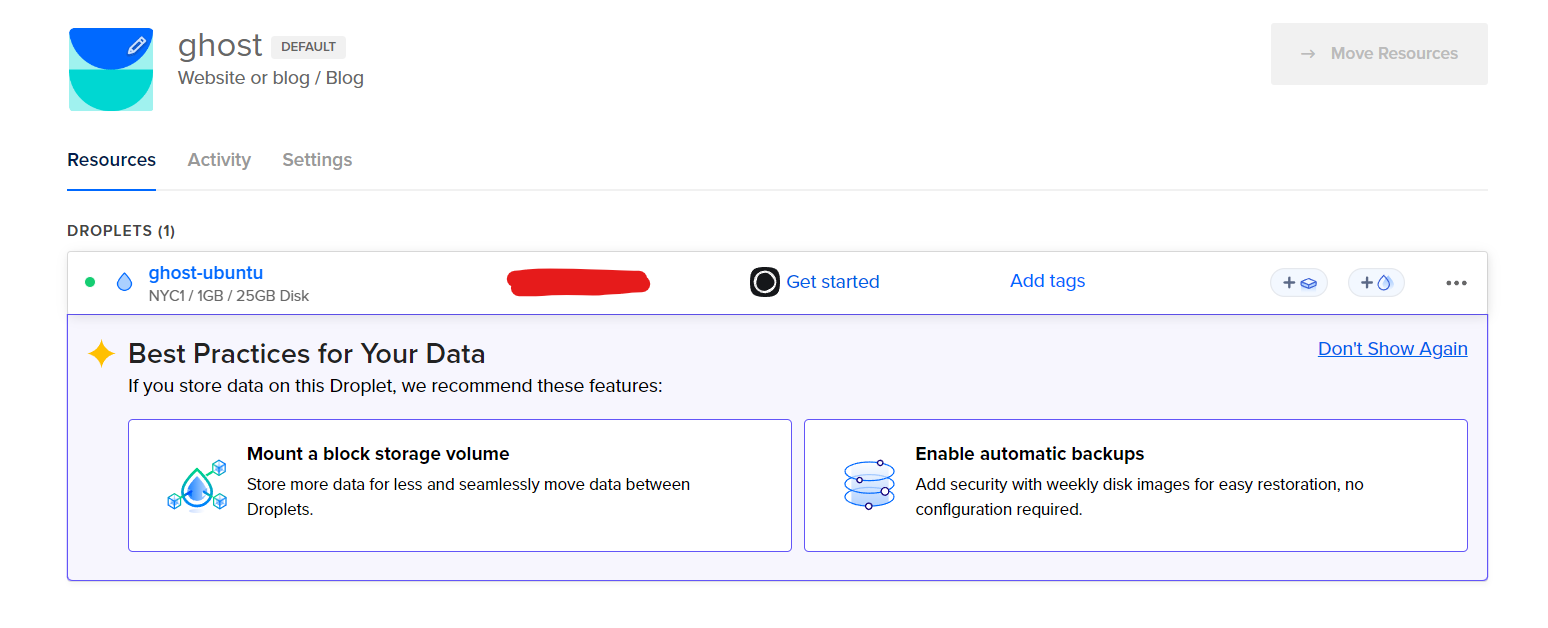
Task: Click the pencil icon to edit project avatar
Action: 137,44
